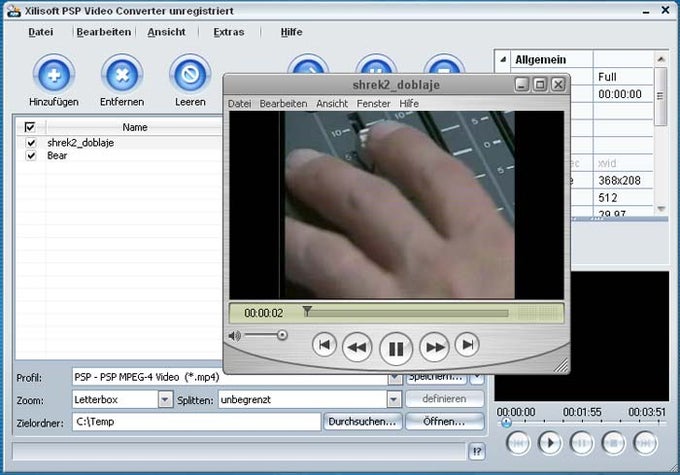This screenshot has width=680, height=475.
Task: Skip to start in shrek2_doblaje player
Action: click(x=324, y=345)
